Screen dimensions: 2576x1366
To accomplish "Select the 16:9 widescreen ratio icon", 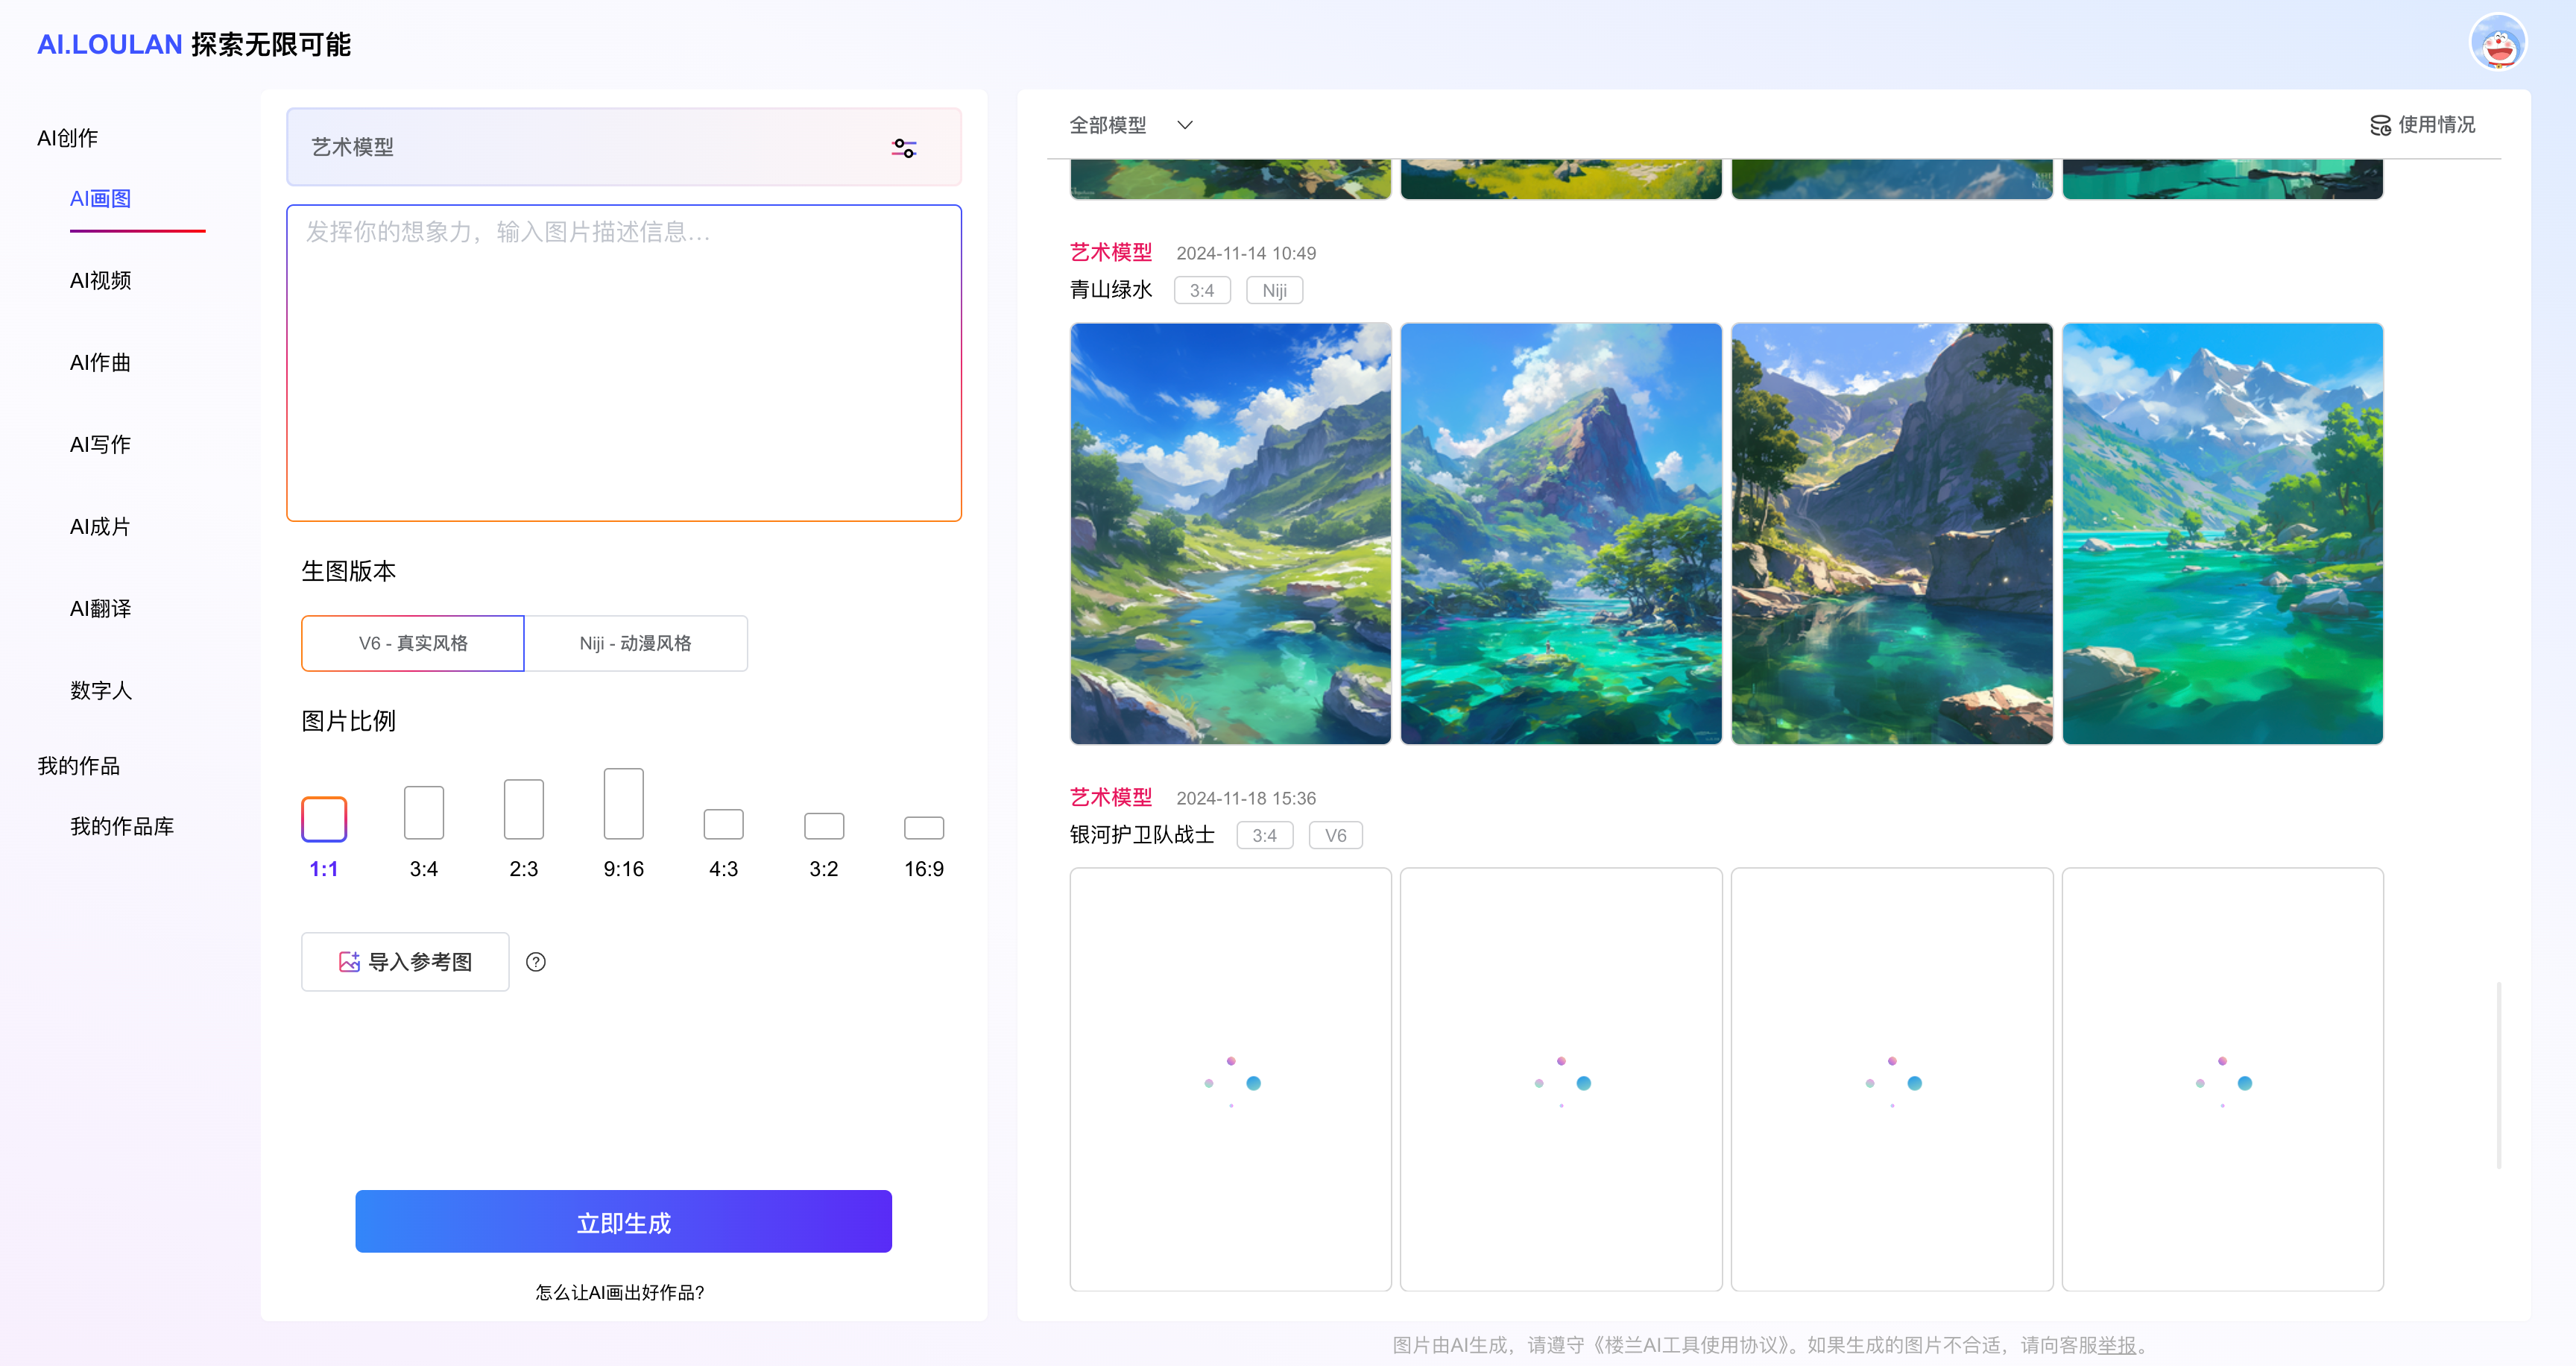I will [923, 827].
